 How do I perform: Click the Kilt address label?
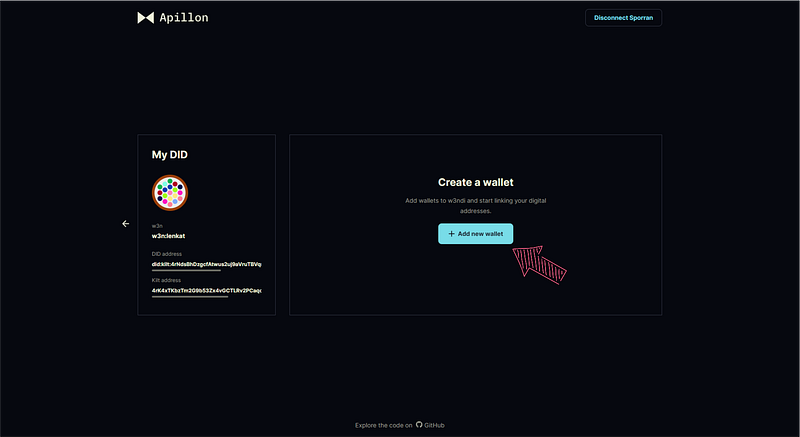pos(166,280)
